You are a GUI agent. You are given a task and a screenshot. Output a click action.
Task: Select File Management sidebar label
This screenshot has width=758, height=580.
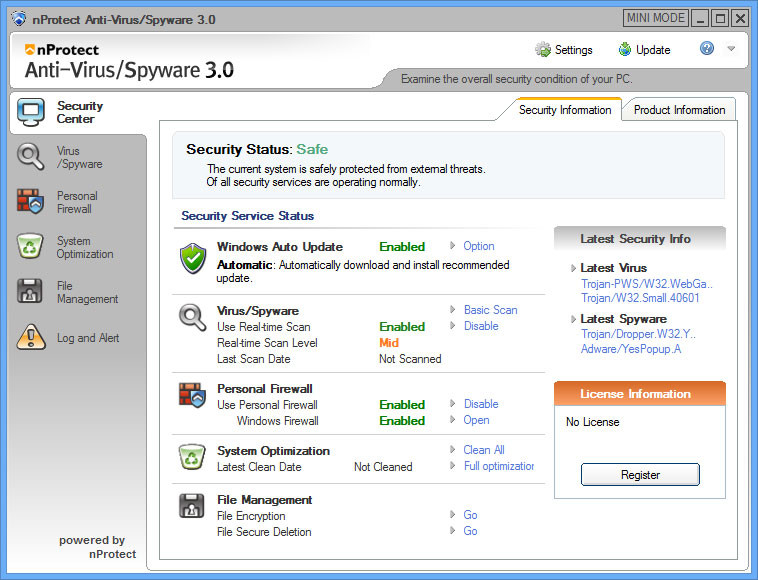point(87,292)
